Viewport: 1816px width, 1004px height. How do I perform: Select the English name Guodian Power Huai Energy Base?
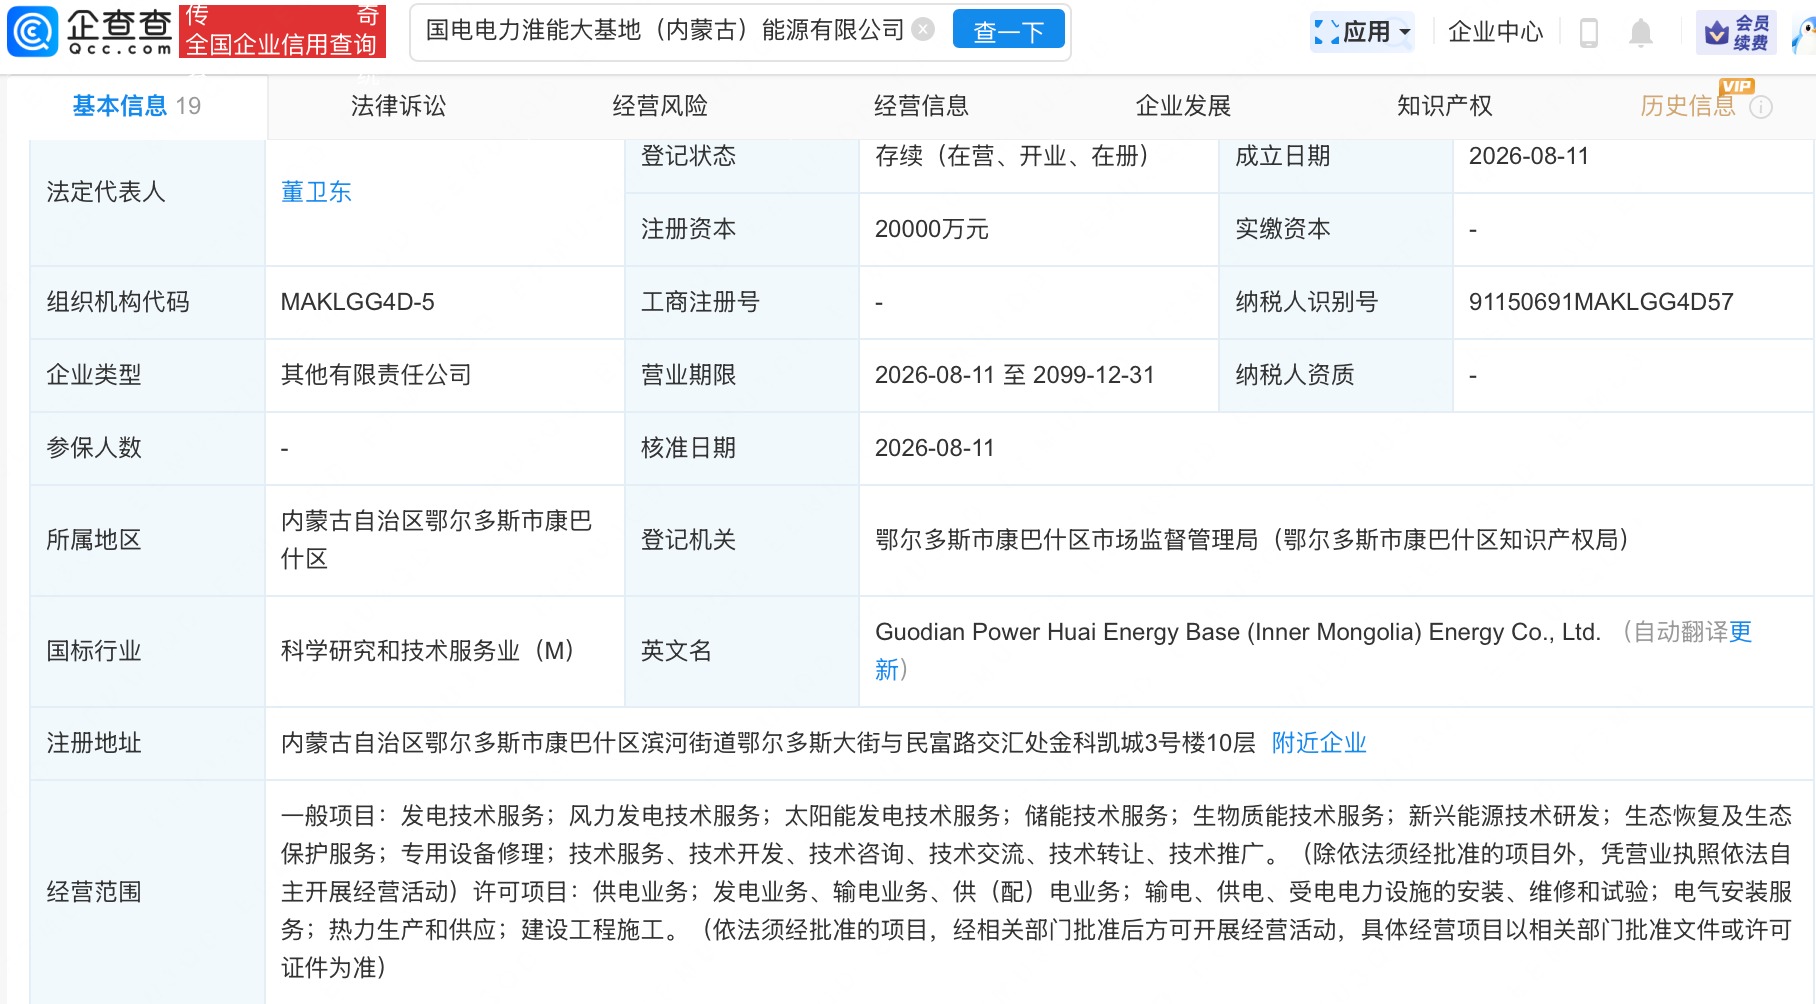(x=1238, y=632)
